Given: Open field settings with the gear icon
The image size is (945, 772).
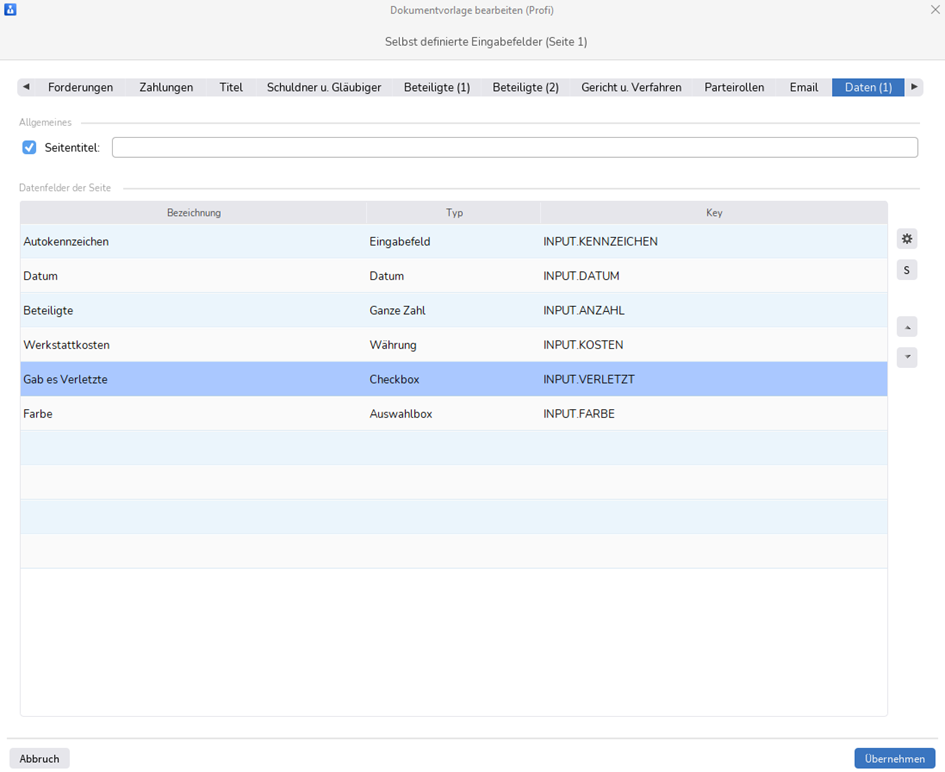Looking at the screenshot, I should pyautogui.click(x=906, y=239).
